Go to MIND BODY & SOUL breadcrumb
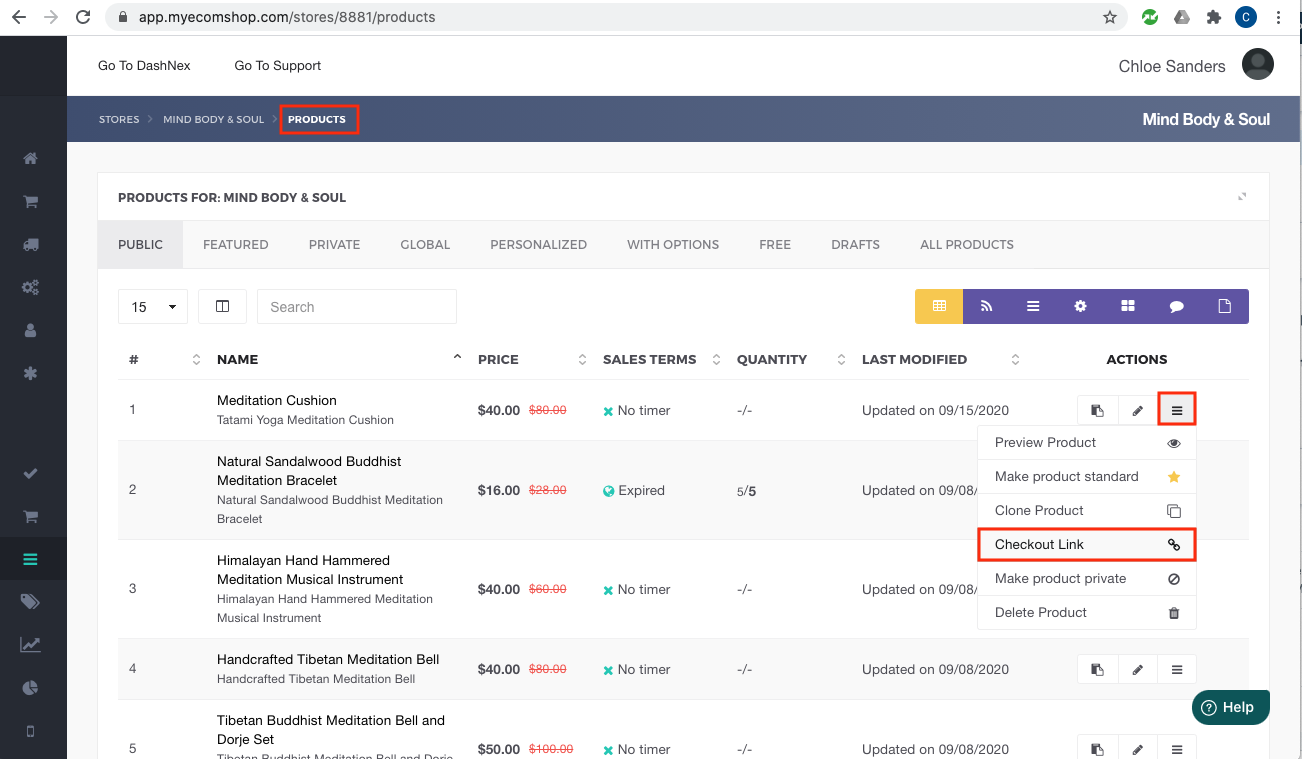The width and height of the screenshot is (1302, 759). [214, 119]
